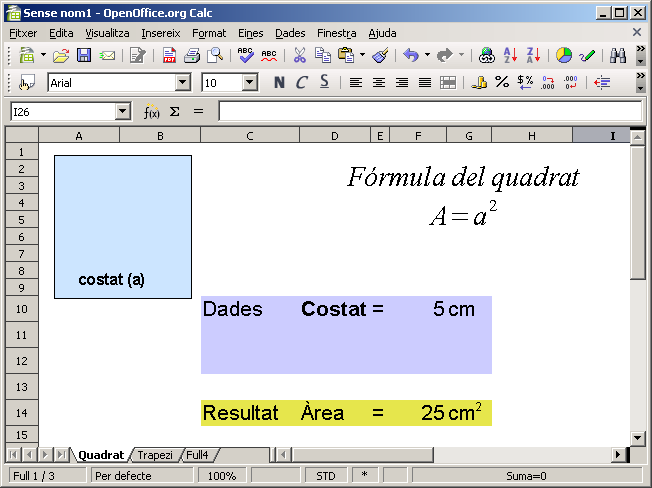
Task: Click the STD selection mode field
Action: [326, 476]
